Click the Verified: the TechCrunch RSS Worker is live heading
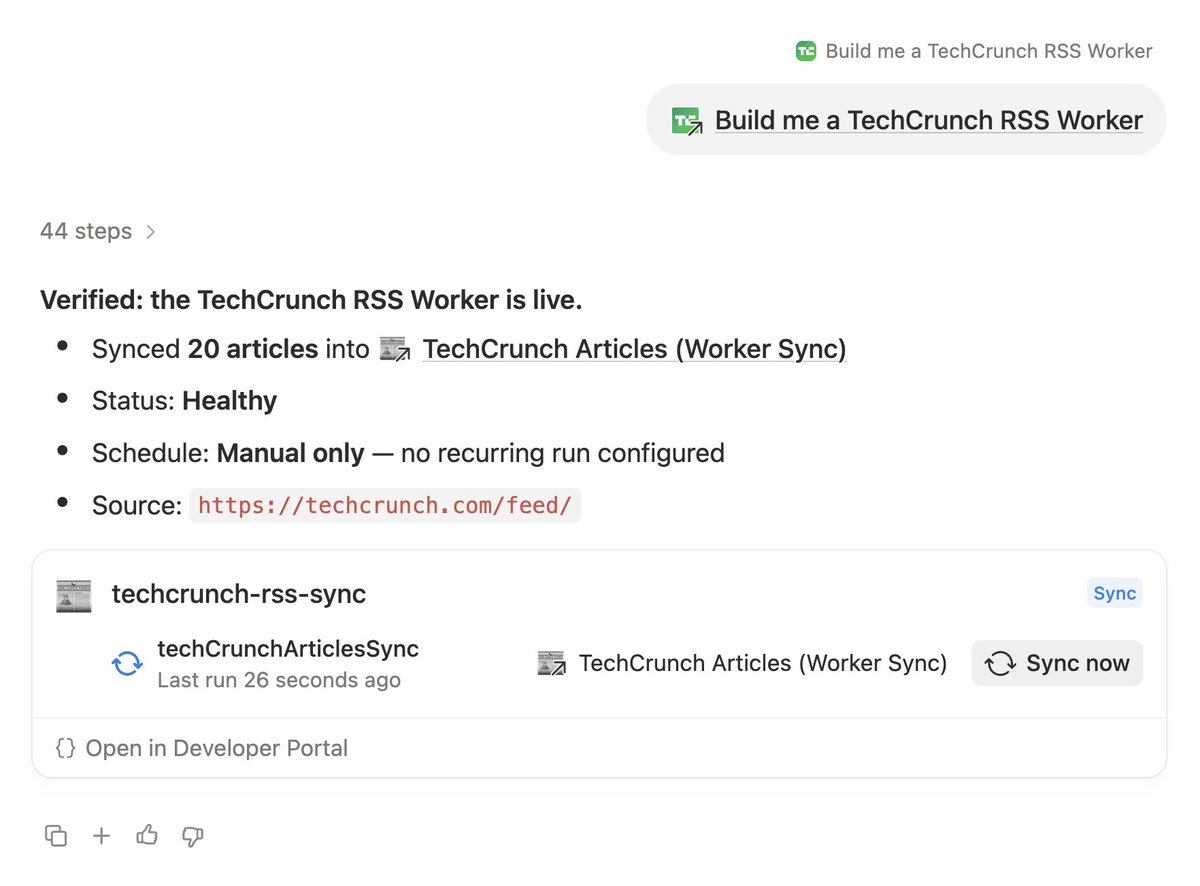Image resolution: width=1200 pixels, height=886 pixels. coord(311,299)
